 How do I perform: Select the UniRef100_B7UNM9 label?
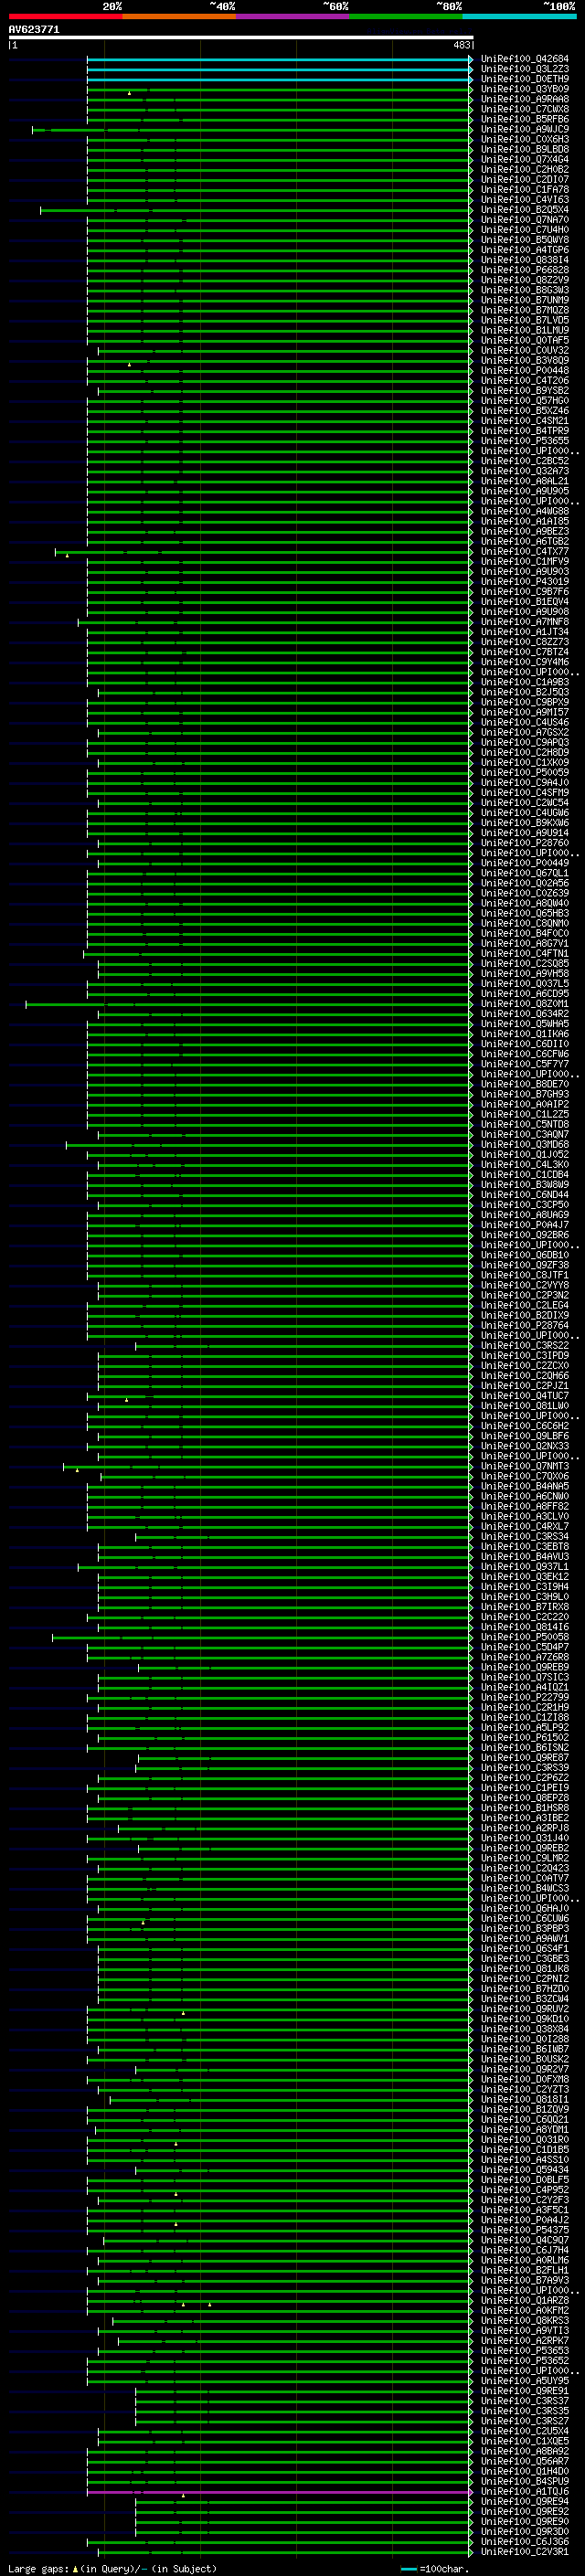coord(525,300)
